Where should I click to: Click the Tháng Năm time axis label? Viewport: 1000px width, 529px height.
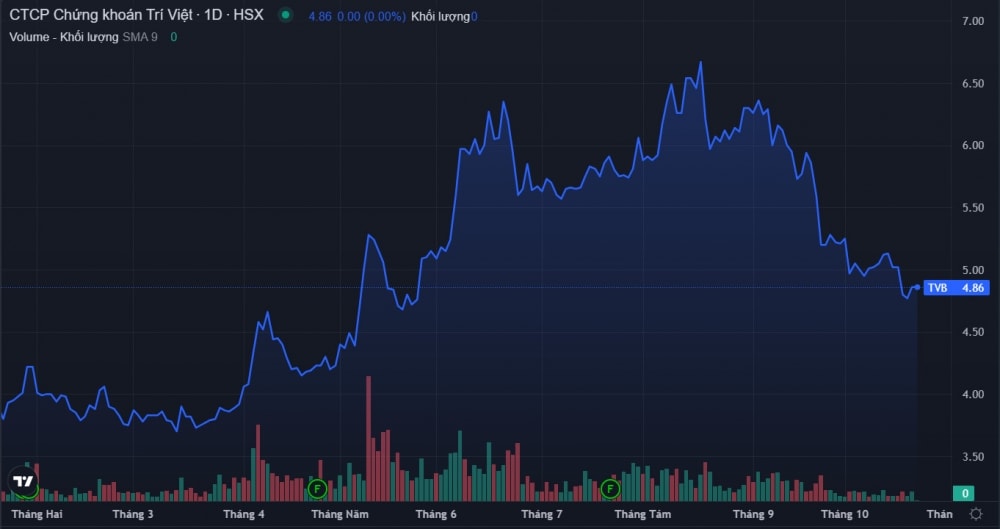(x=340, y=514)
